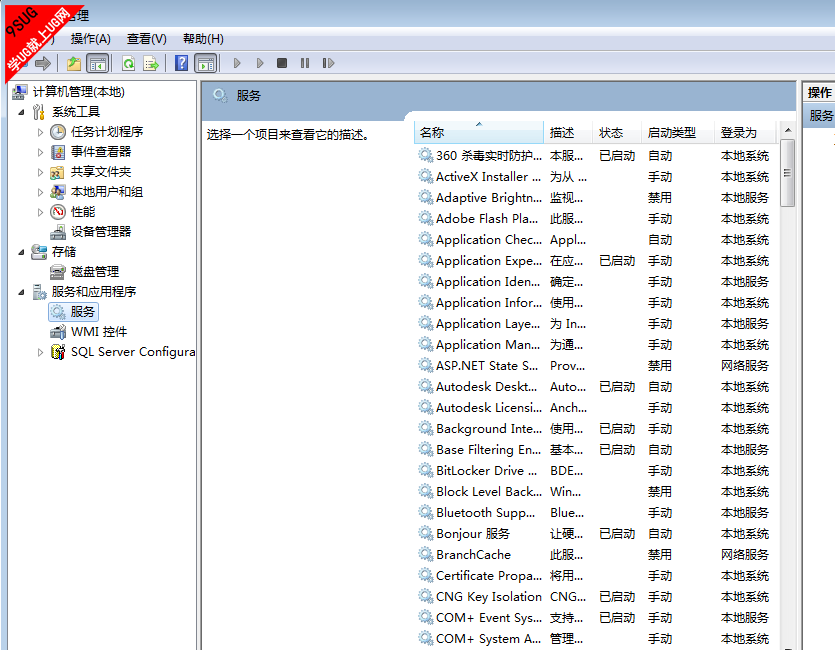Select the Adaptive Brightness service
This screenshot has height=650, width=835.
[x=596, y=198]
